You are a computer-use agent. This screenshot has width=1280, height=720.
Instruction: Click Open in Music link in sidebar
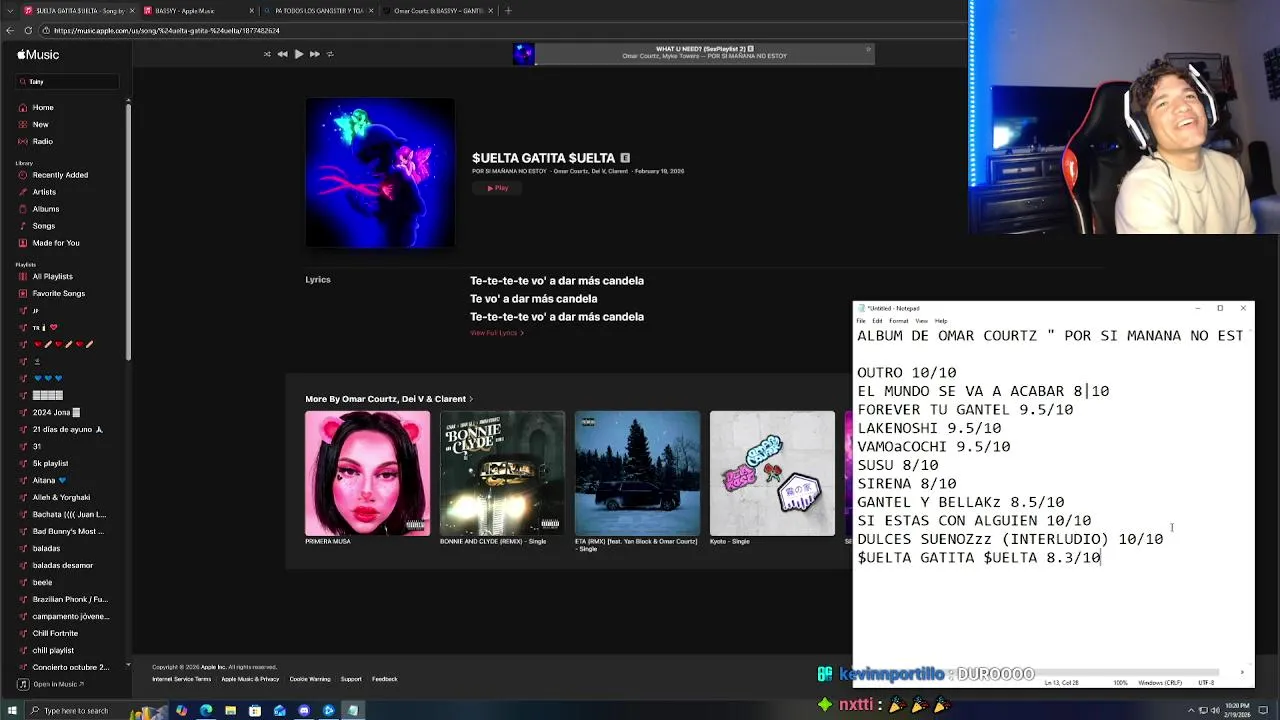[58, 684]
